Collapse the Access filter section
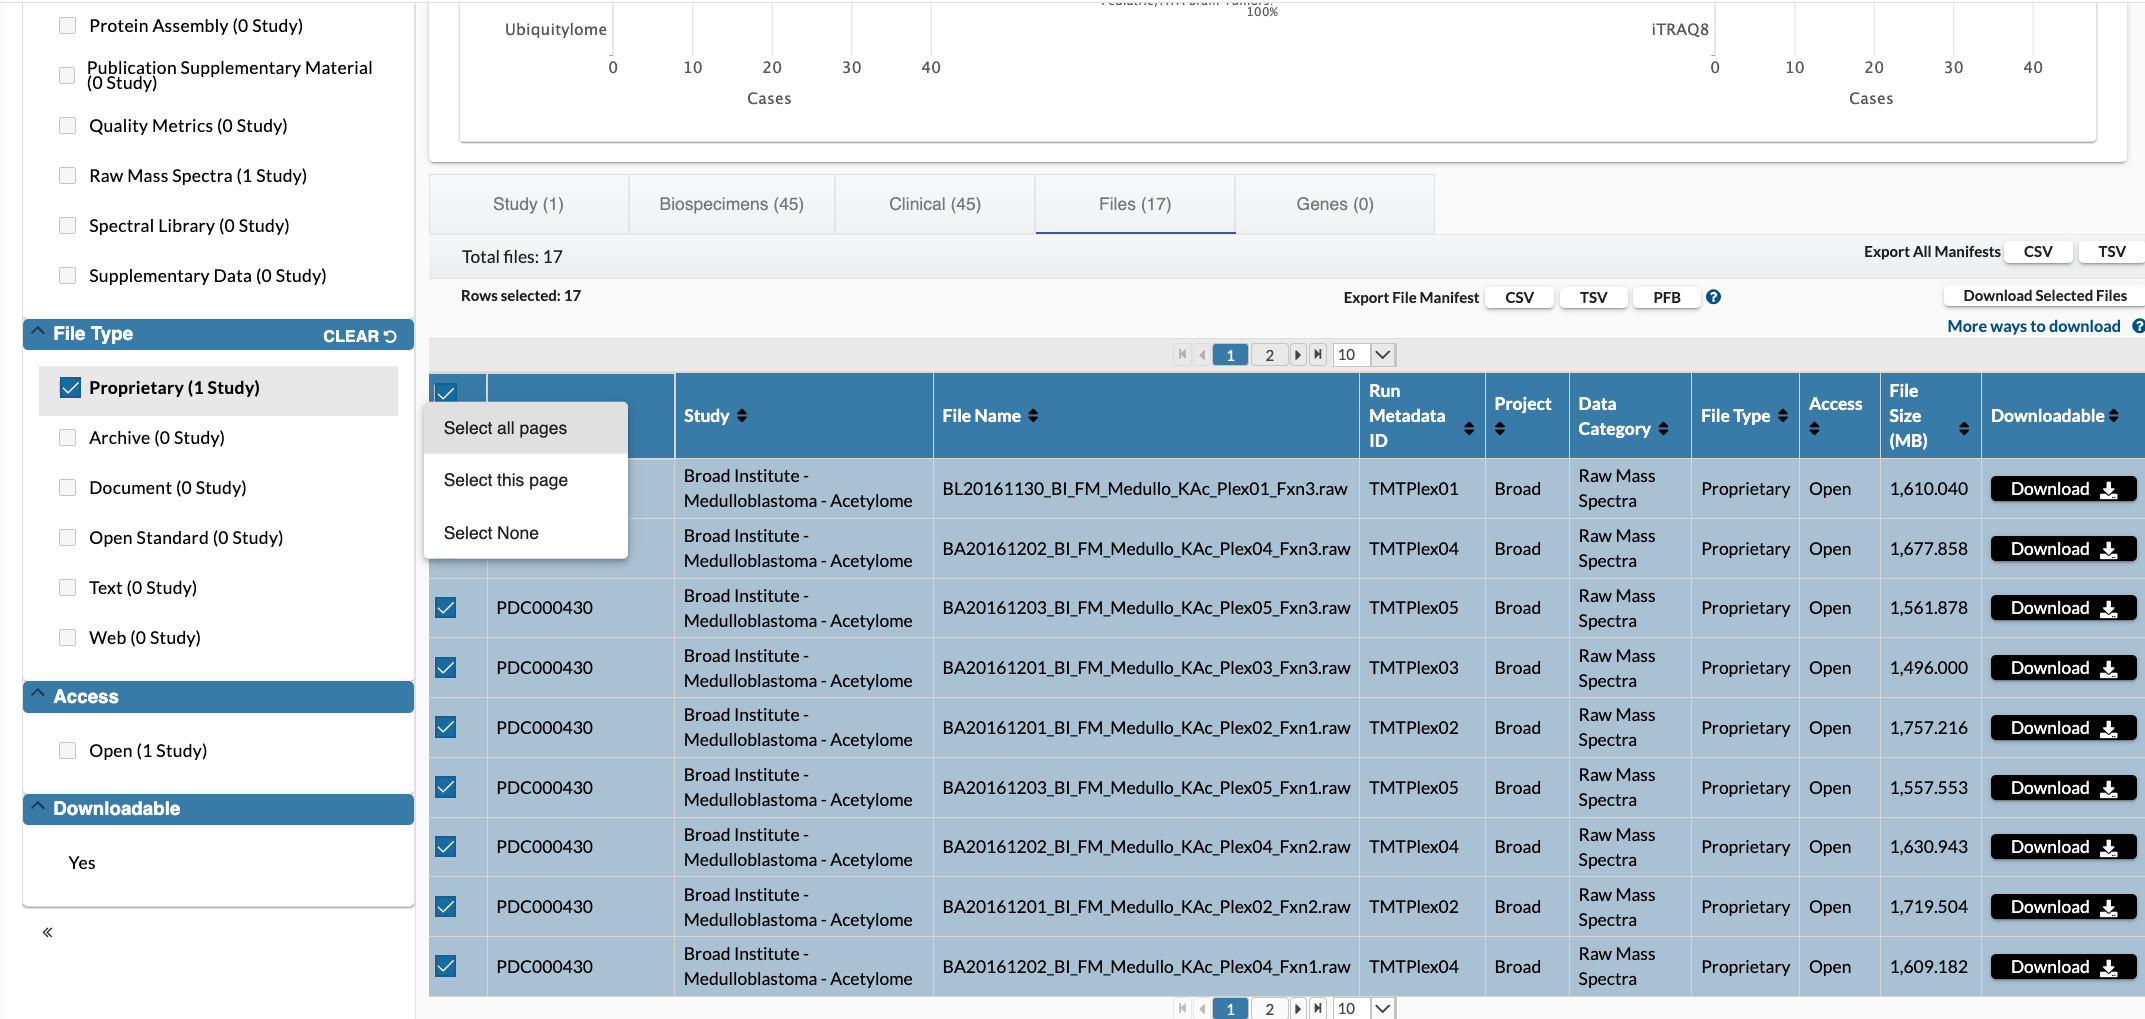Image resolution: width=2145 pixels, height=1019 pixels. pyautogui.click(x=38, y=696)
